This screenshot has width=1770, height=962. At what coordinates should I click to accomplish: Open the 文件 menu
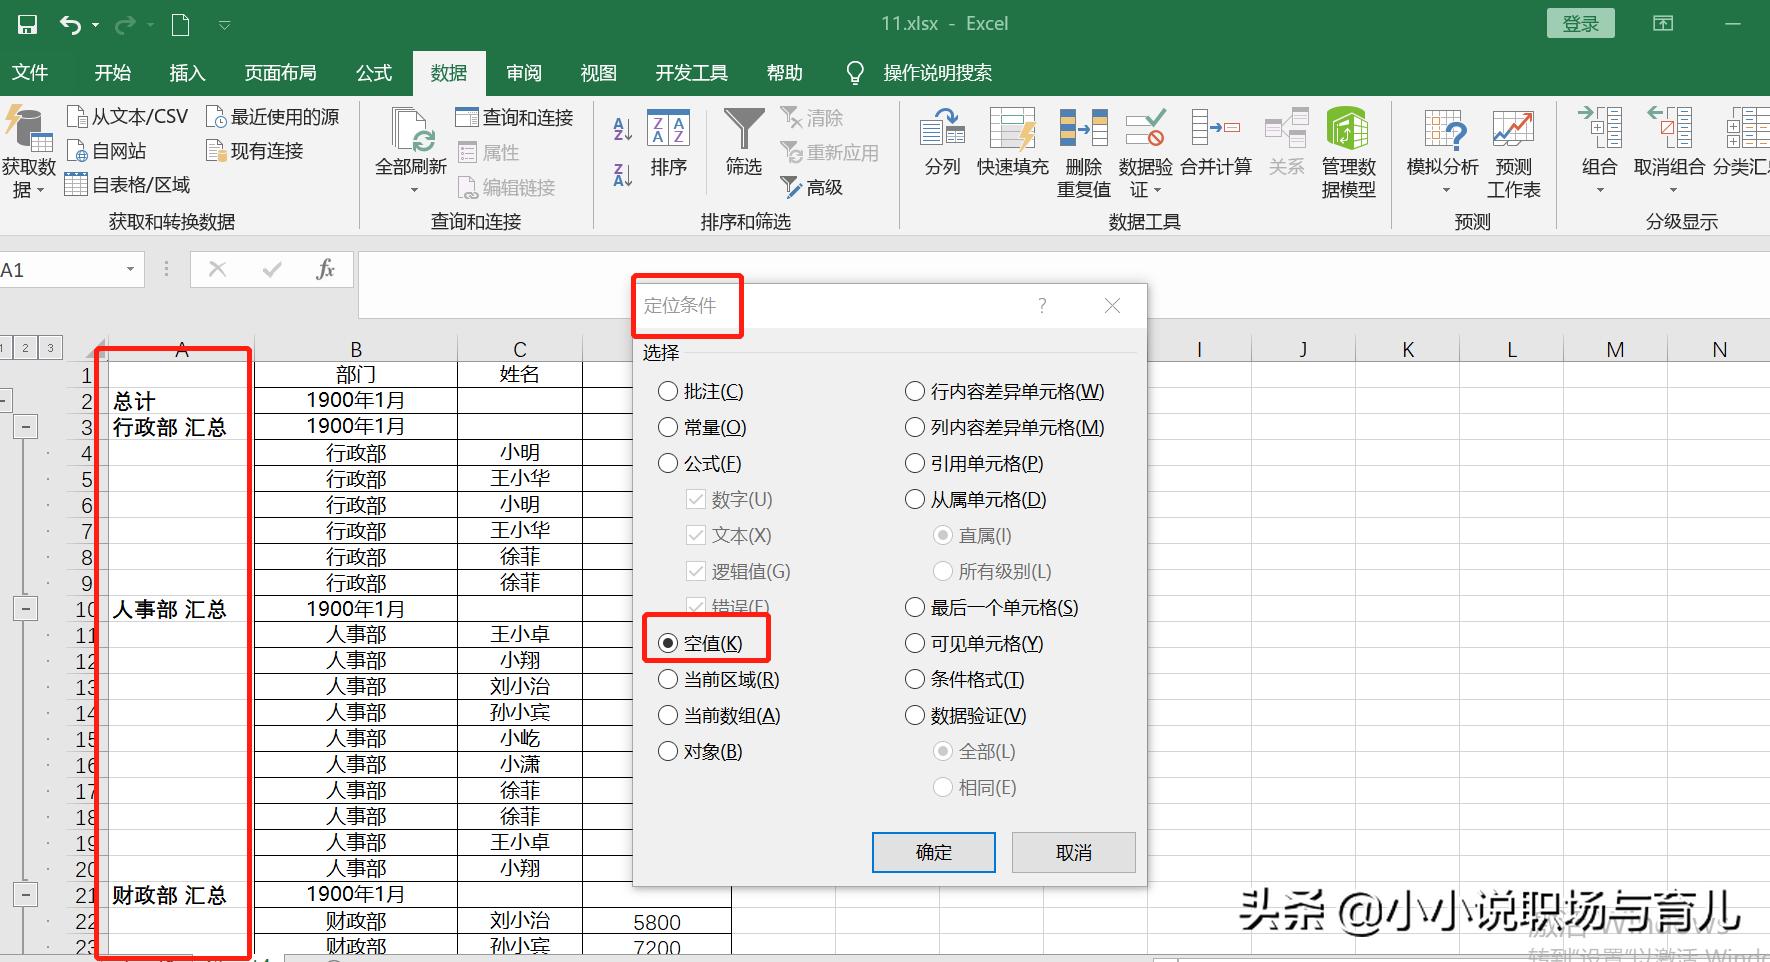point(30,72)
